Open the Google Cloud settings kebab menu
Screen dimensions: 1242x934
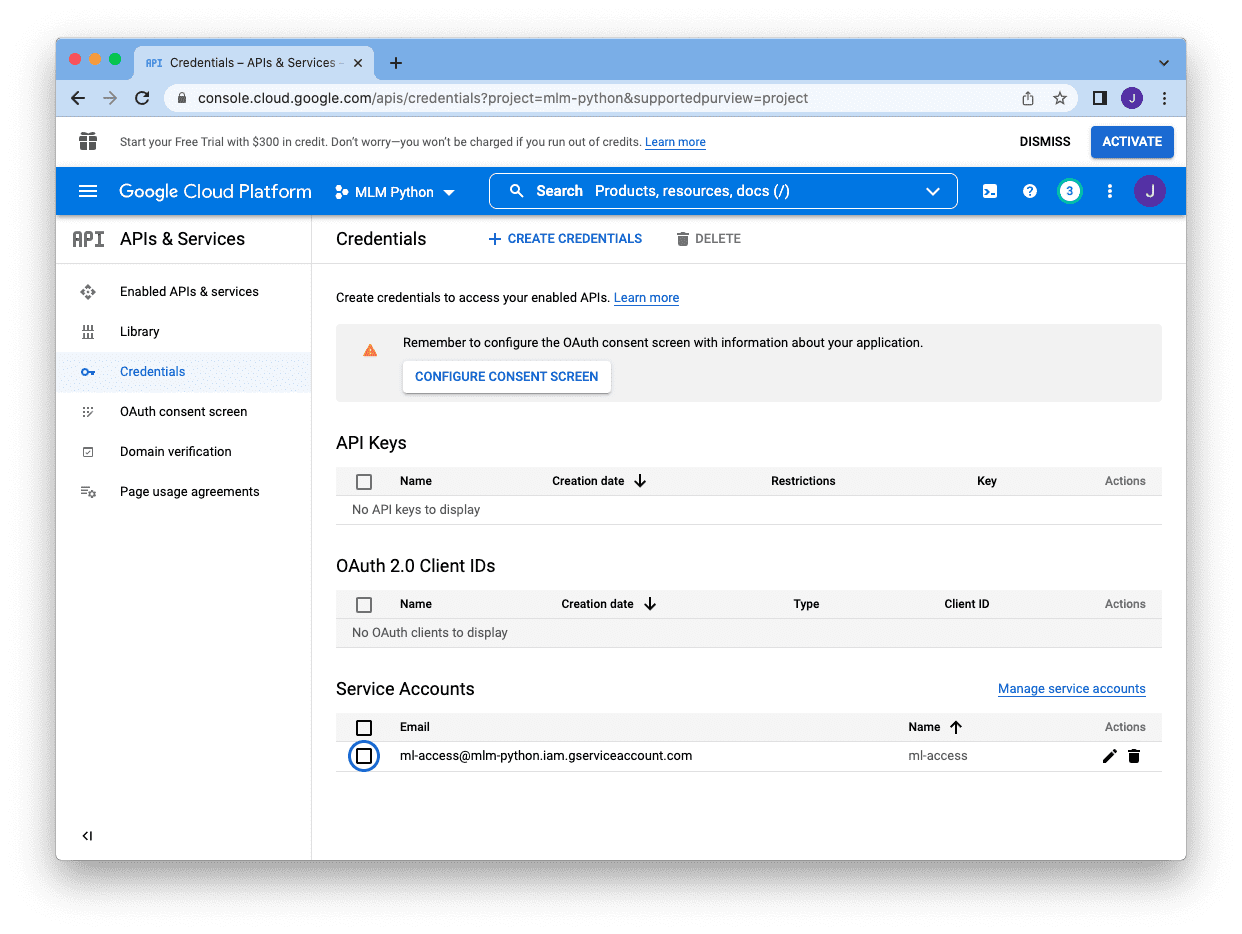[x=1110, y=191]
